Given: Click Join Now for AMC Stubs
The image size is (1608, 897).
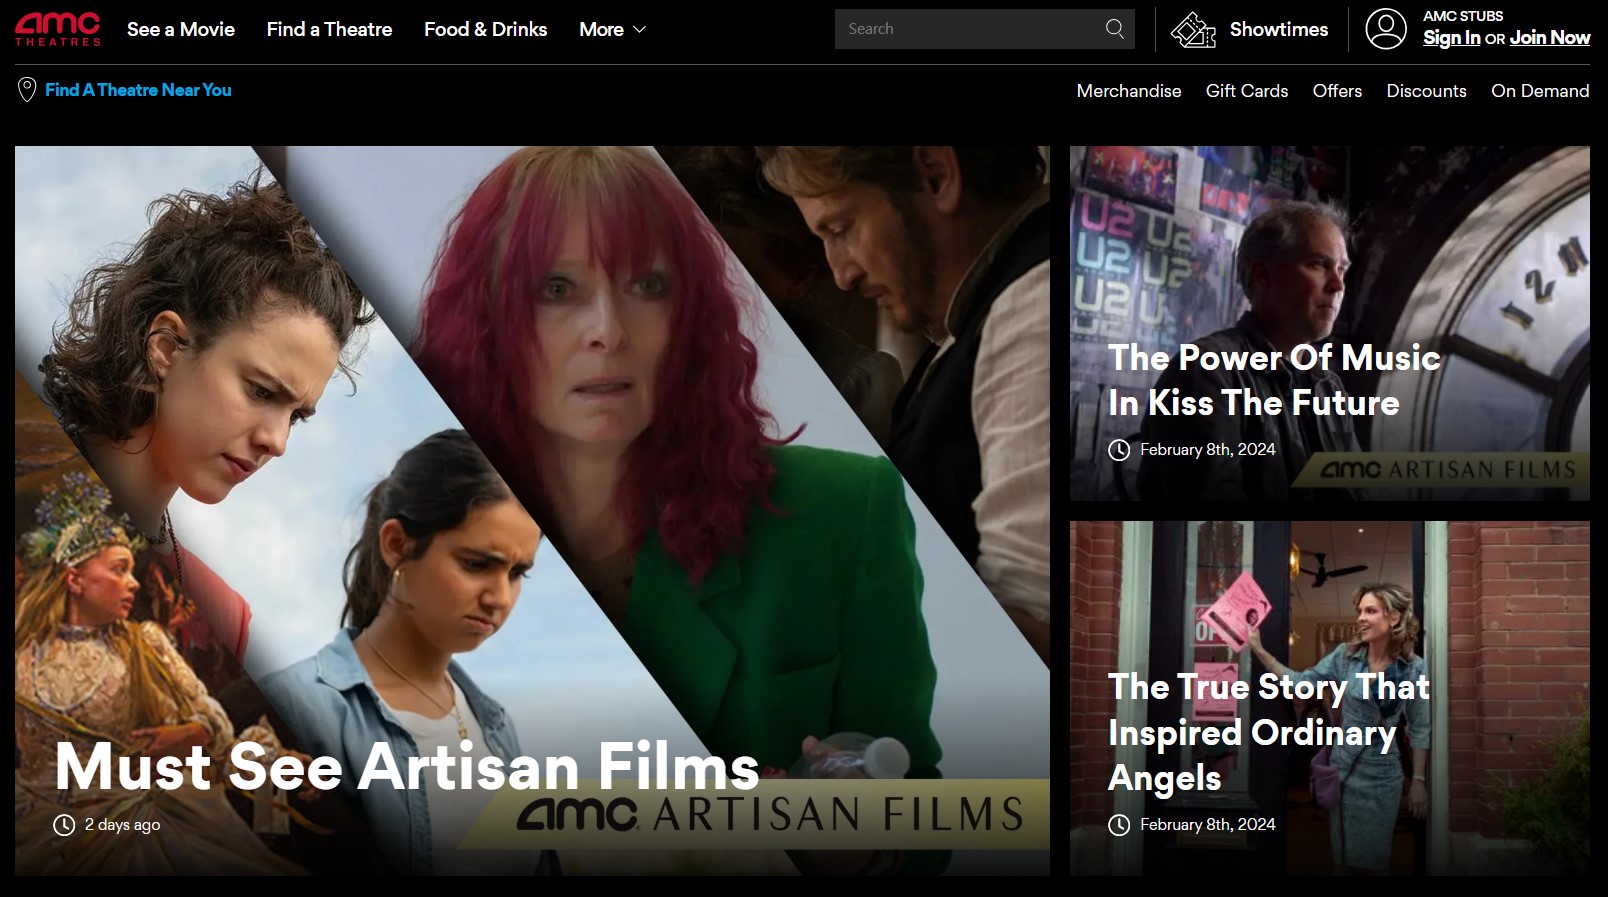Looking at the screenshot, I should coord(1549,38).
